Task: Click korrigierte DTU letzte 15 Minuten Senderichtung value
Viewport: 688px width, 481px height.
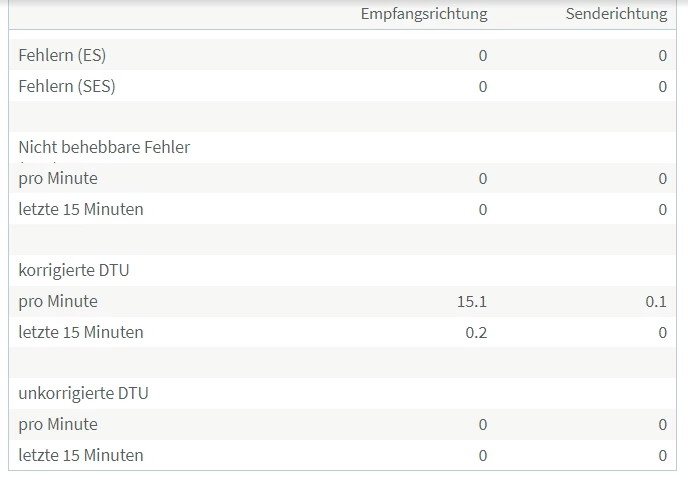Action: pyautogui.click(x=662, y=333)
